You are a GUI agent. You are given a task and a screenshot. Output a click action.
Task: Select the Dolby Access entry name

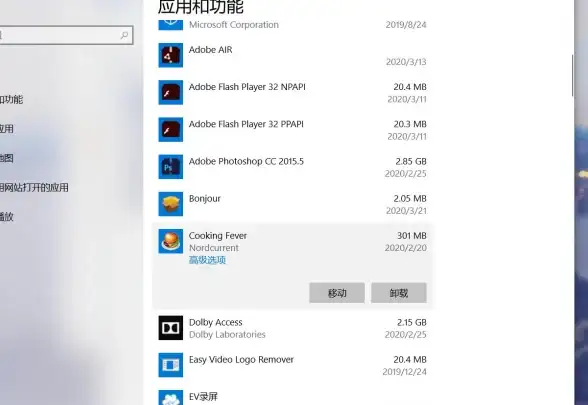[216, 322]
